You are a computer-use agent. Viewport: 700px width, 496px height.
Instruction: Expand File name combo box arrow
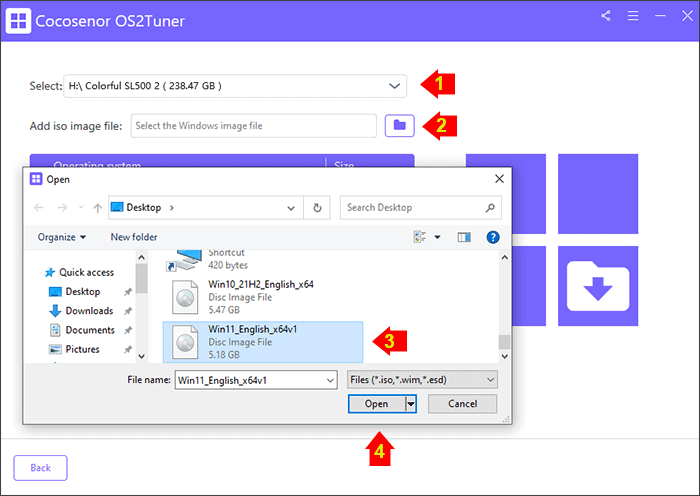coord(330,380)
